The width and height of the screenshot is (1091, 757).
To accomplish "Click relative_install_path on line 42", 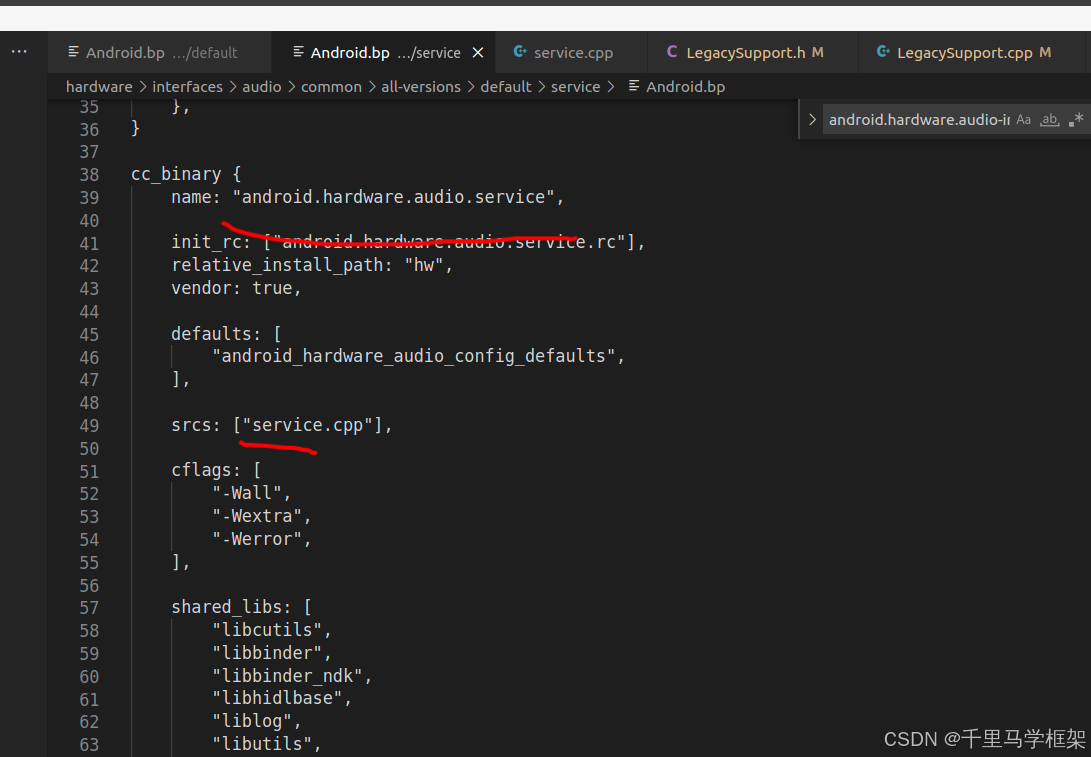I will tap(278, 265).
